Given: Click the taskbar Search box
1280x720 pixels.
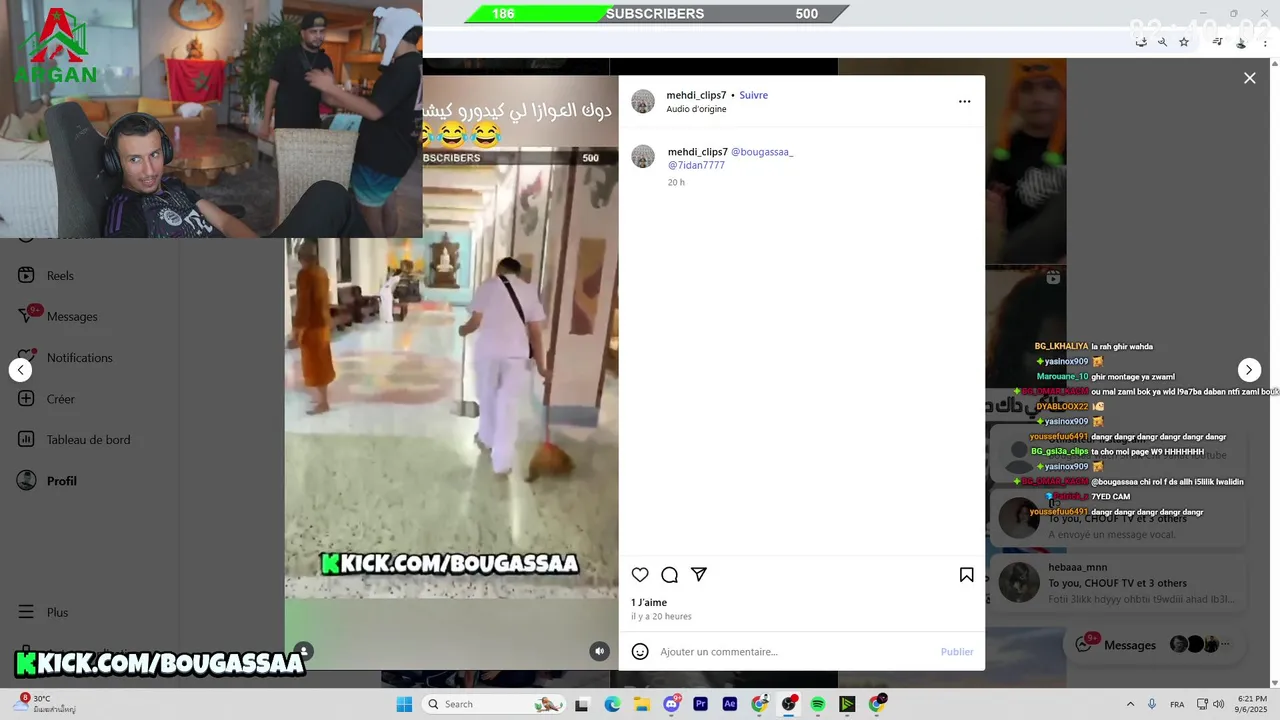Looking at the screenshot, I should (494, 704).
